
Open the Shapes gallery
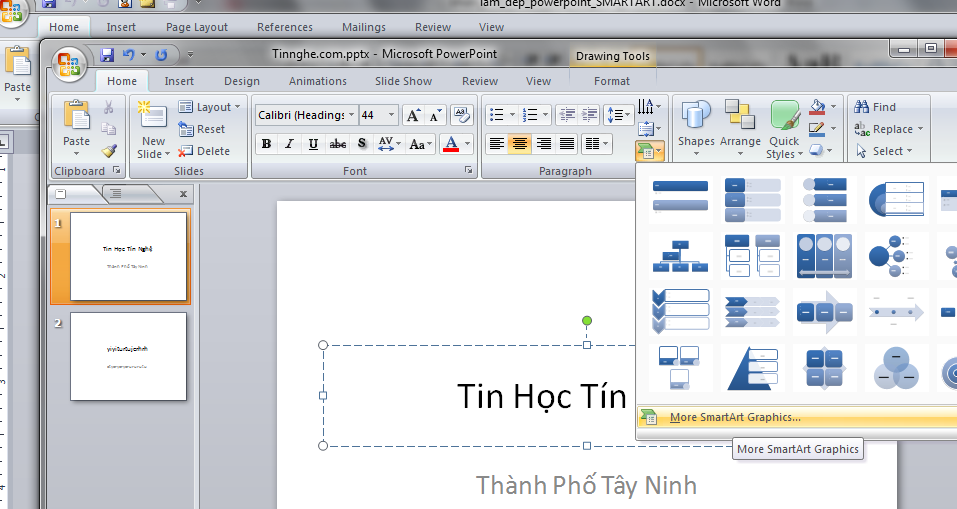(x=696, y=127)
